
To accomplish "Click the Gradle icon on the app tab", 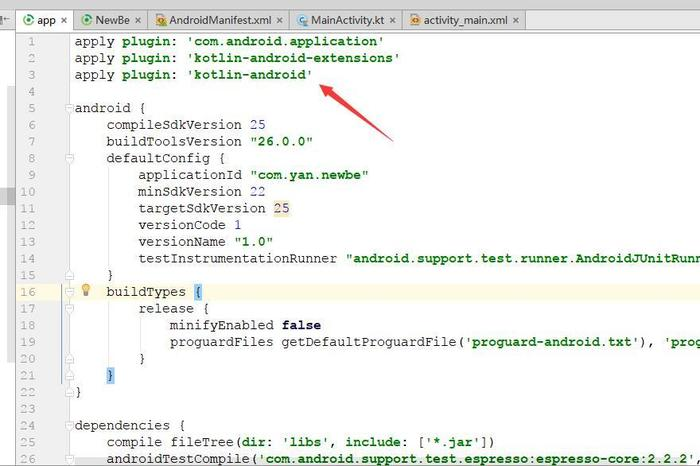I will [x=28, y=20].
